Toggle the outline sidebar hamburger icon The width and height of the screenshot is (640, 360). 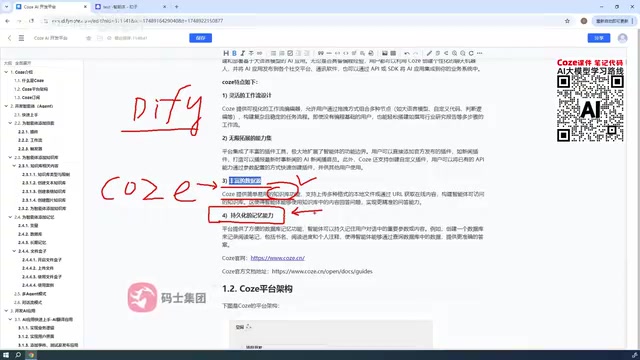(x=21, y=38)
